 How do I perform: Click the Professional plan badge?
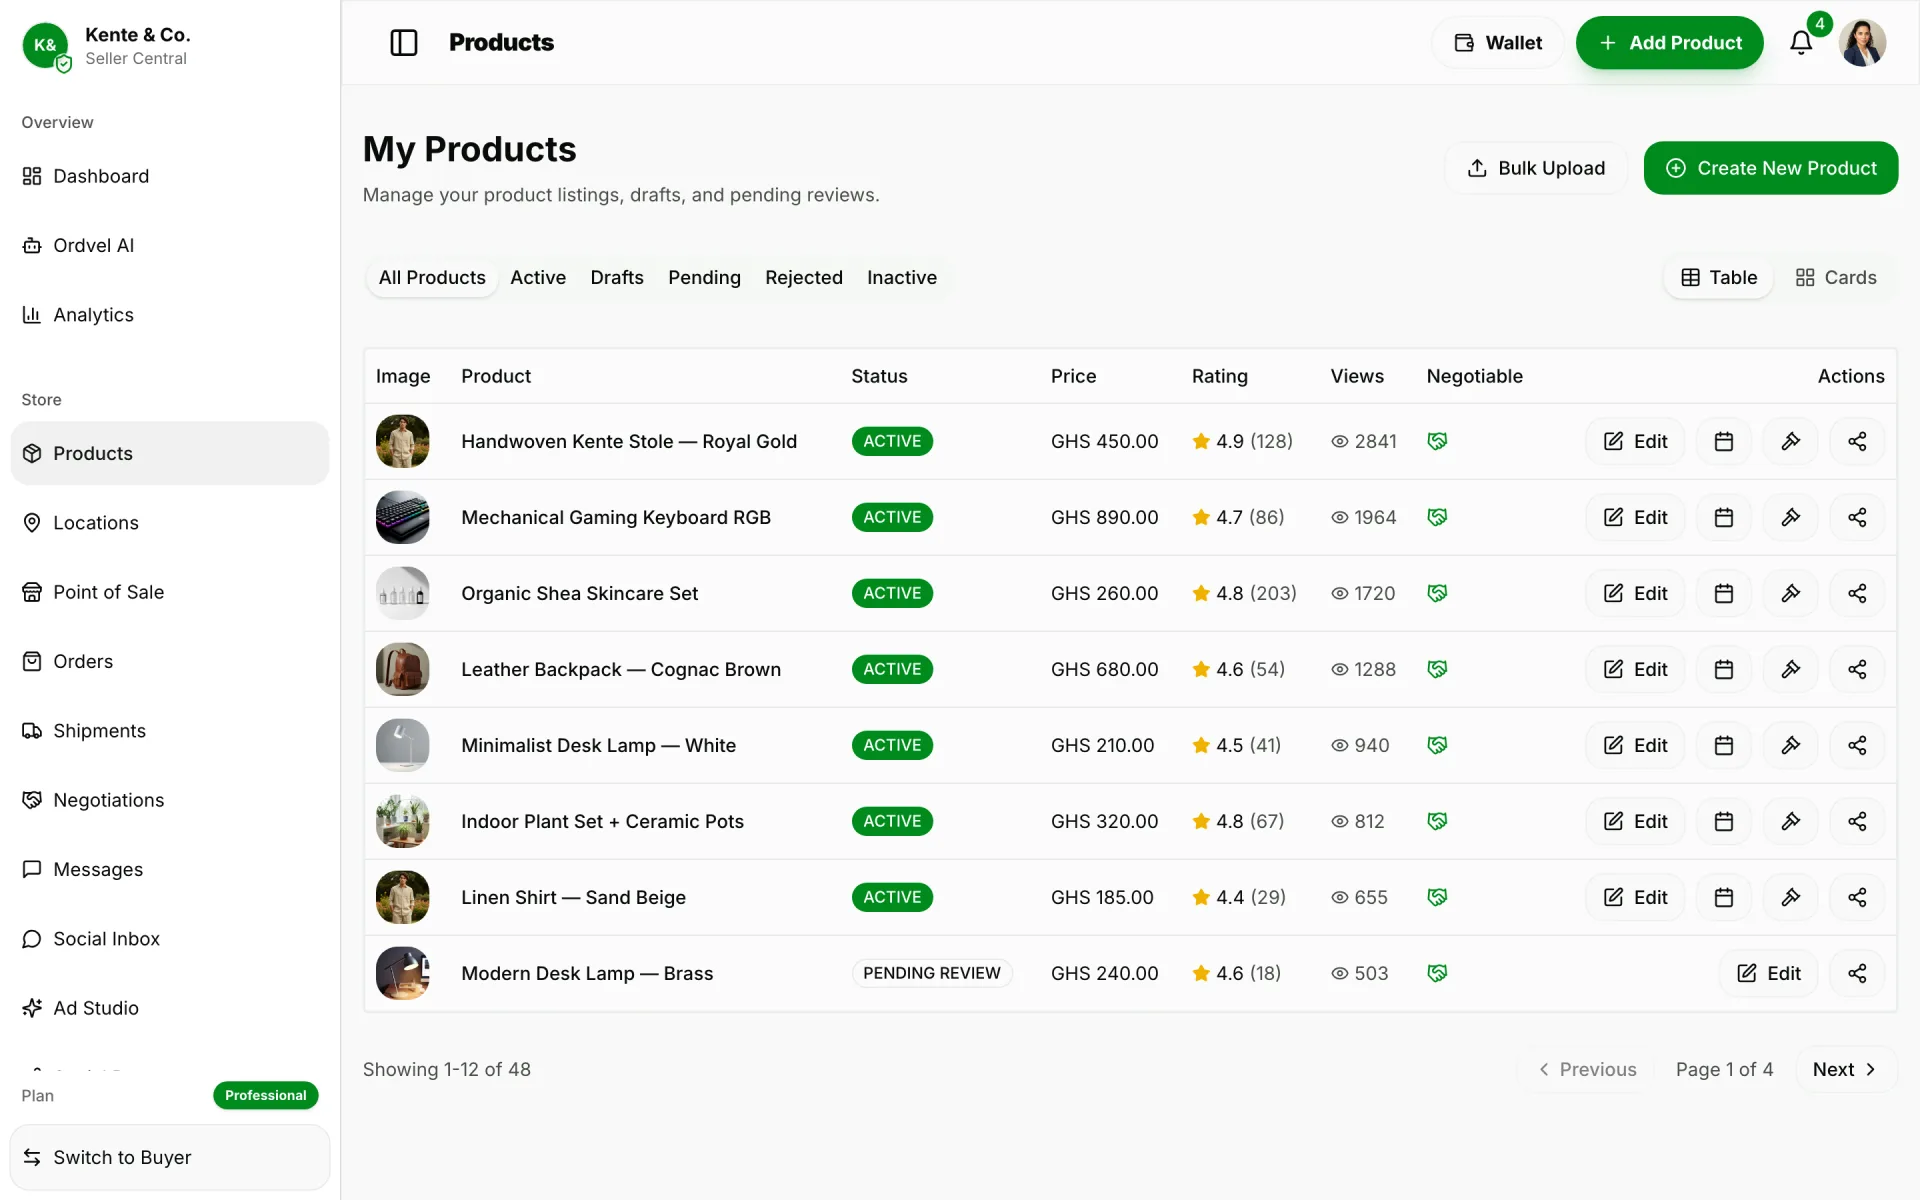tap(266, 1095)
